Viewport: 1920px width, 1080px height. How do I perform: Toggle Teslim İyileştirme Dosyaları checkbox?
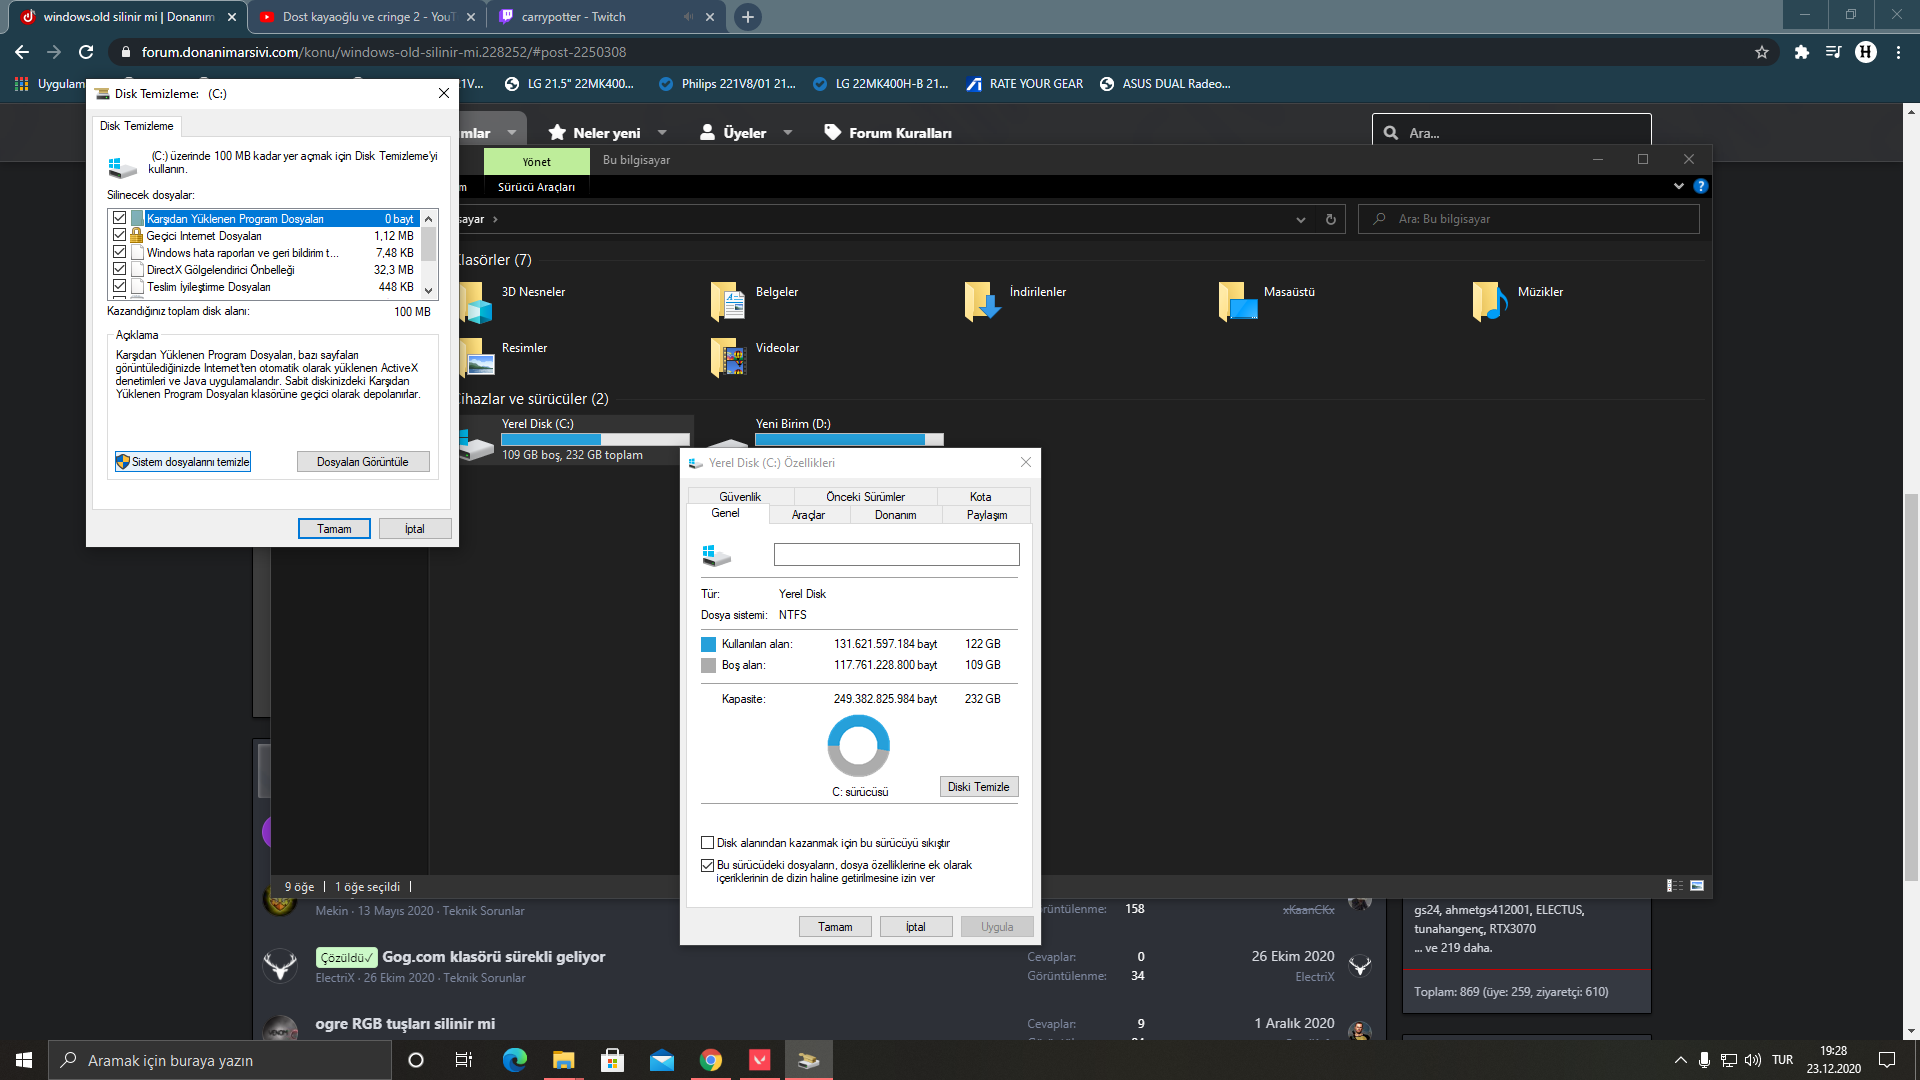point(120,286)
